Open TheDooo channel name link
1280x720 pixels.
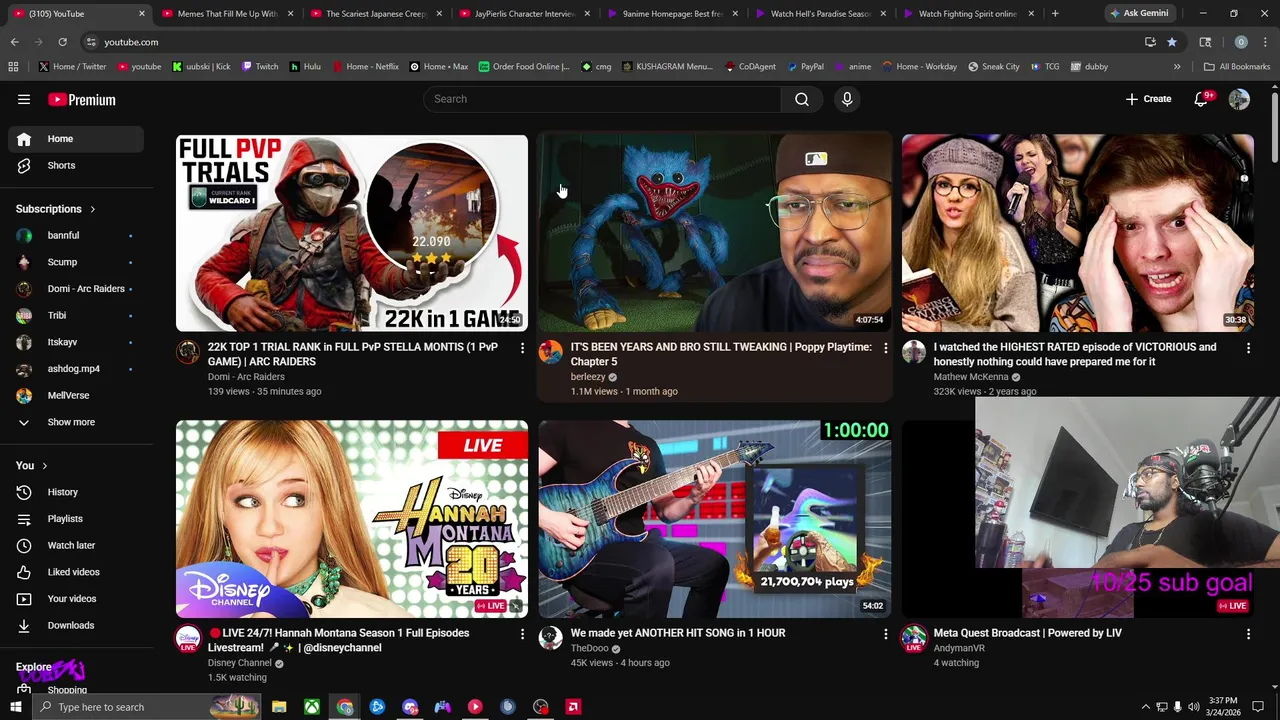(589, 648)
